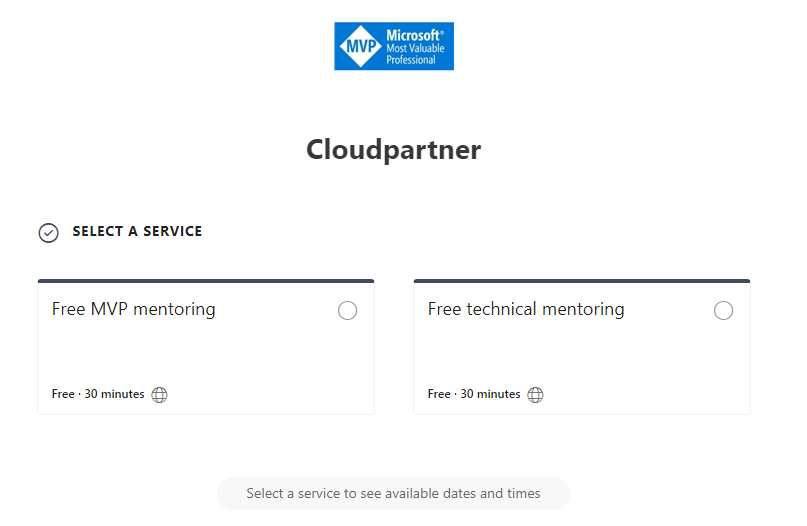Select the Free MVP mentoring radio button
This screenshot has height=526, width=807.
click(347, 311)
